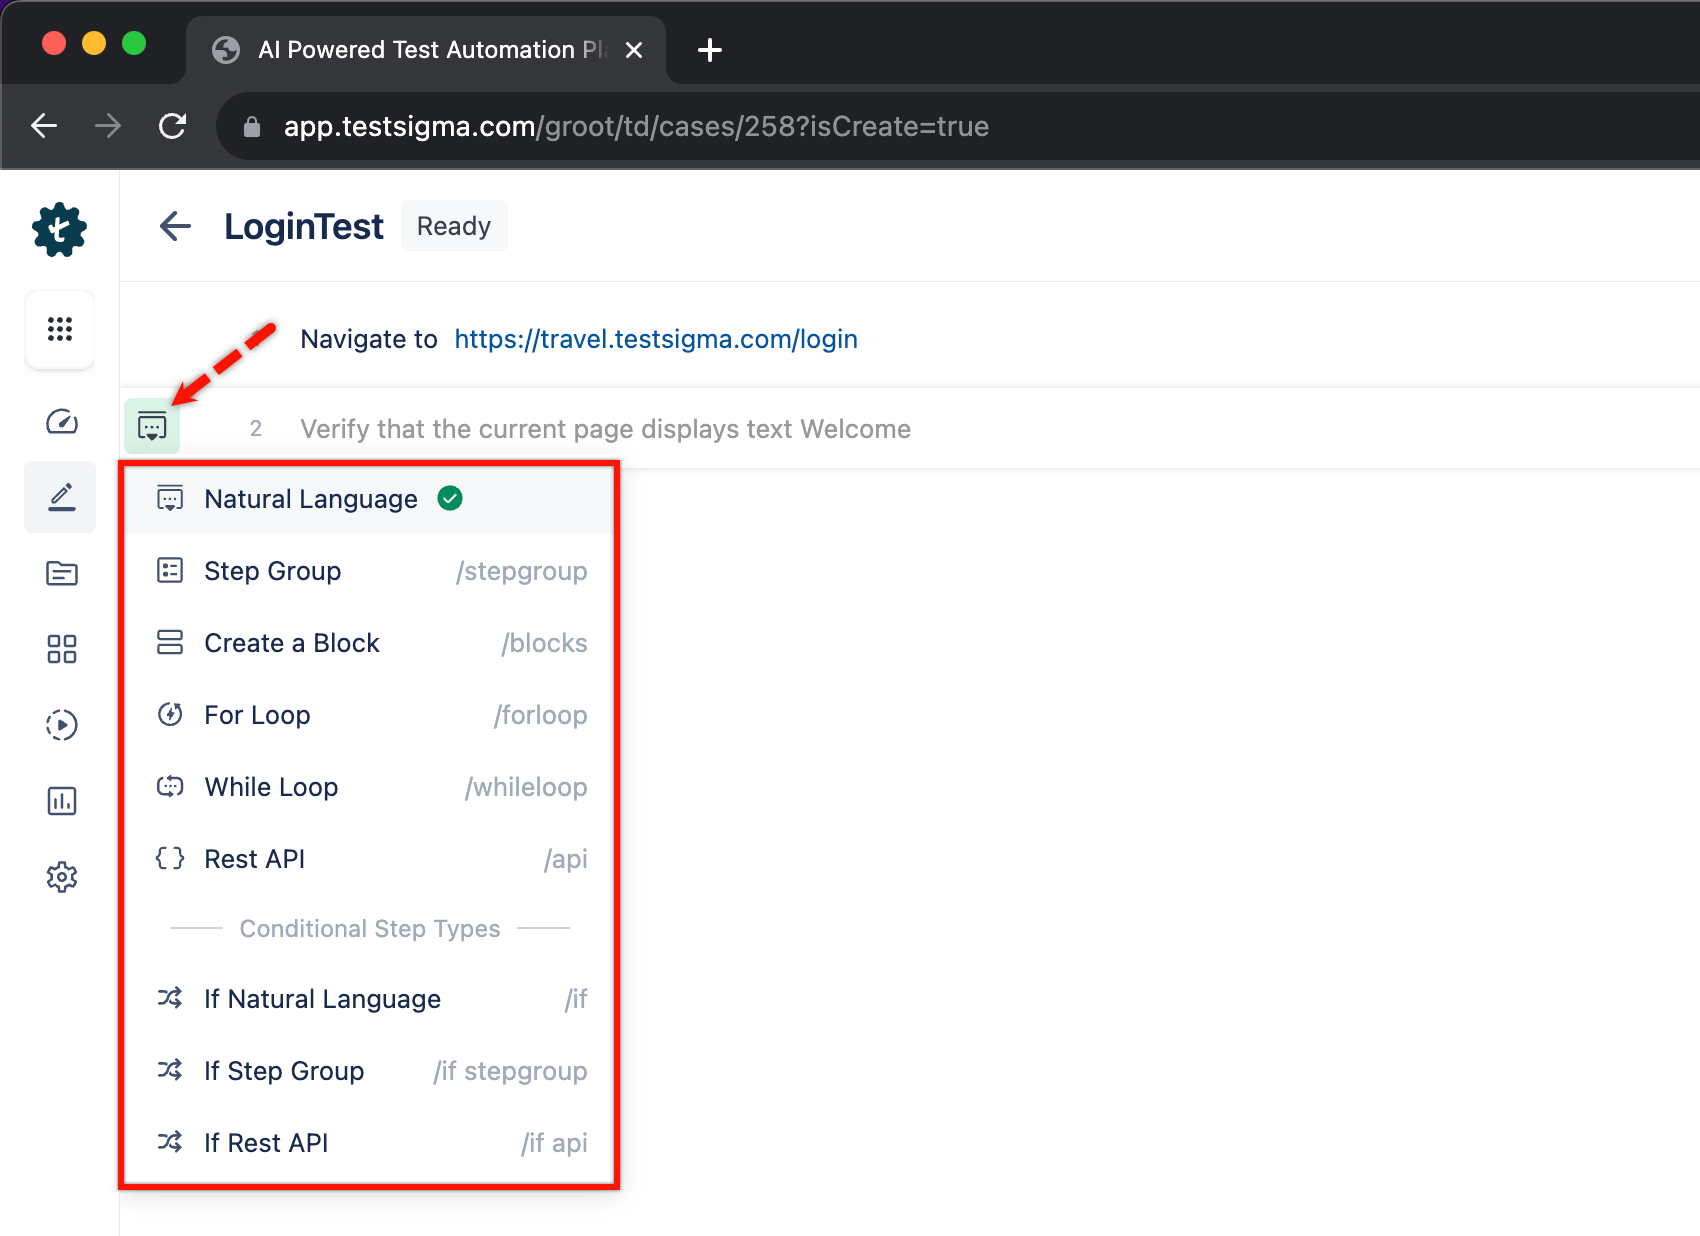Click the address bar URL
The height and width of the screenshot is (1236, 1700).
(636, 126)
